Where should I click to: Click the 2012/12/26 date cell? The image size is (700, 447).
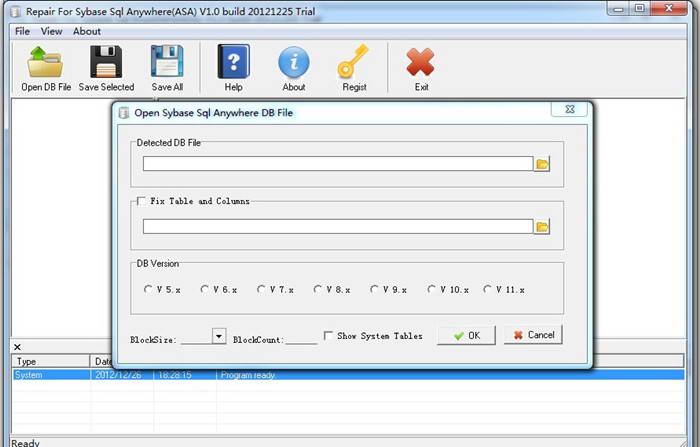[118, 375]
